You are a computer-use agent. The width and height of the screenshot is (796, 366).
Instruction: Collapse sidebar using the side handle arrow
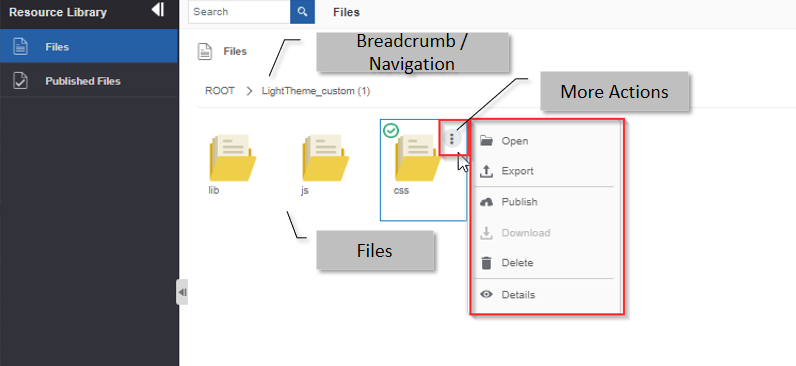coord(182,292)
